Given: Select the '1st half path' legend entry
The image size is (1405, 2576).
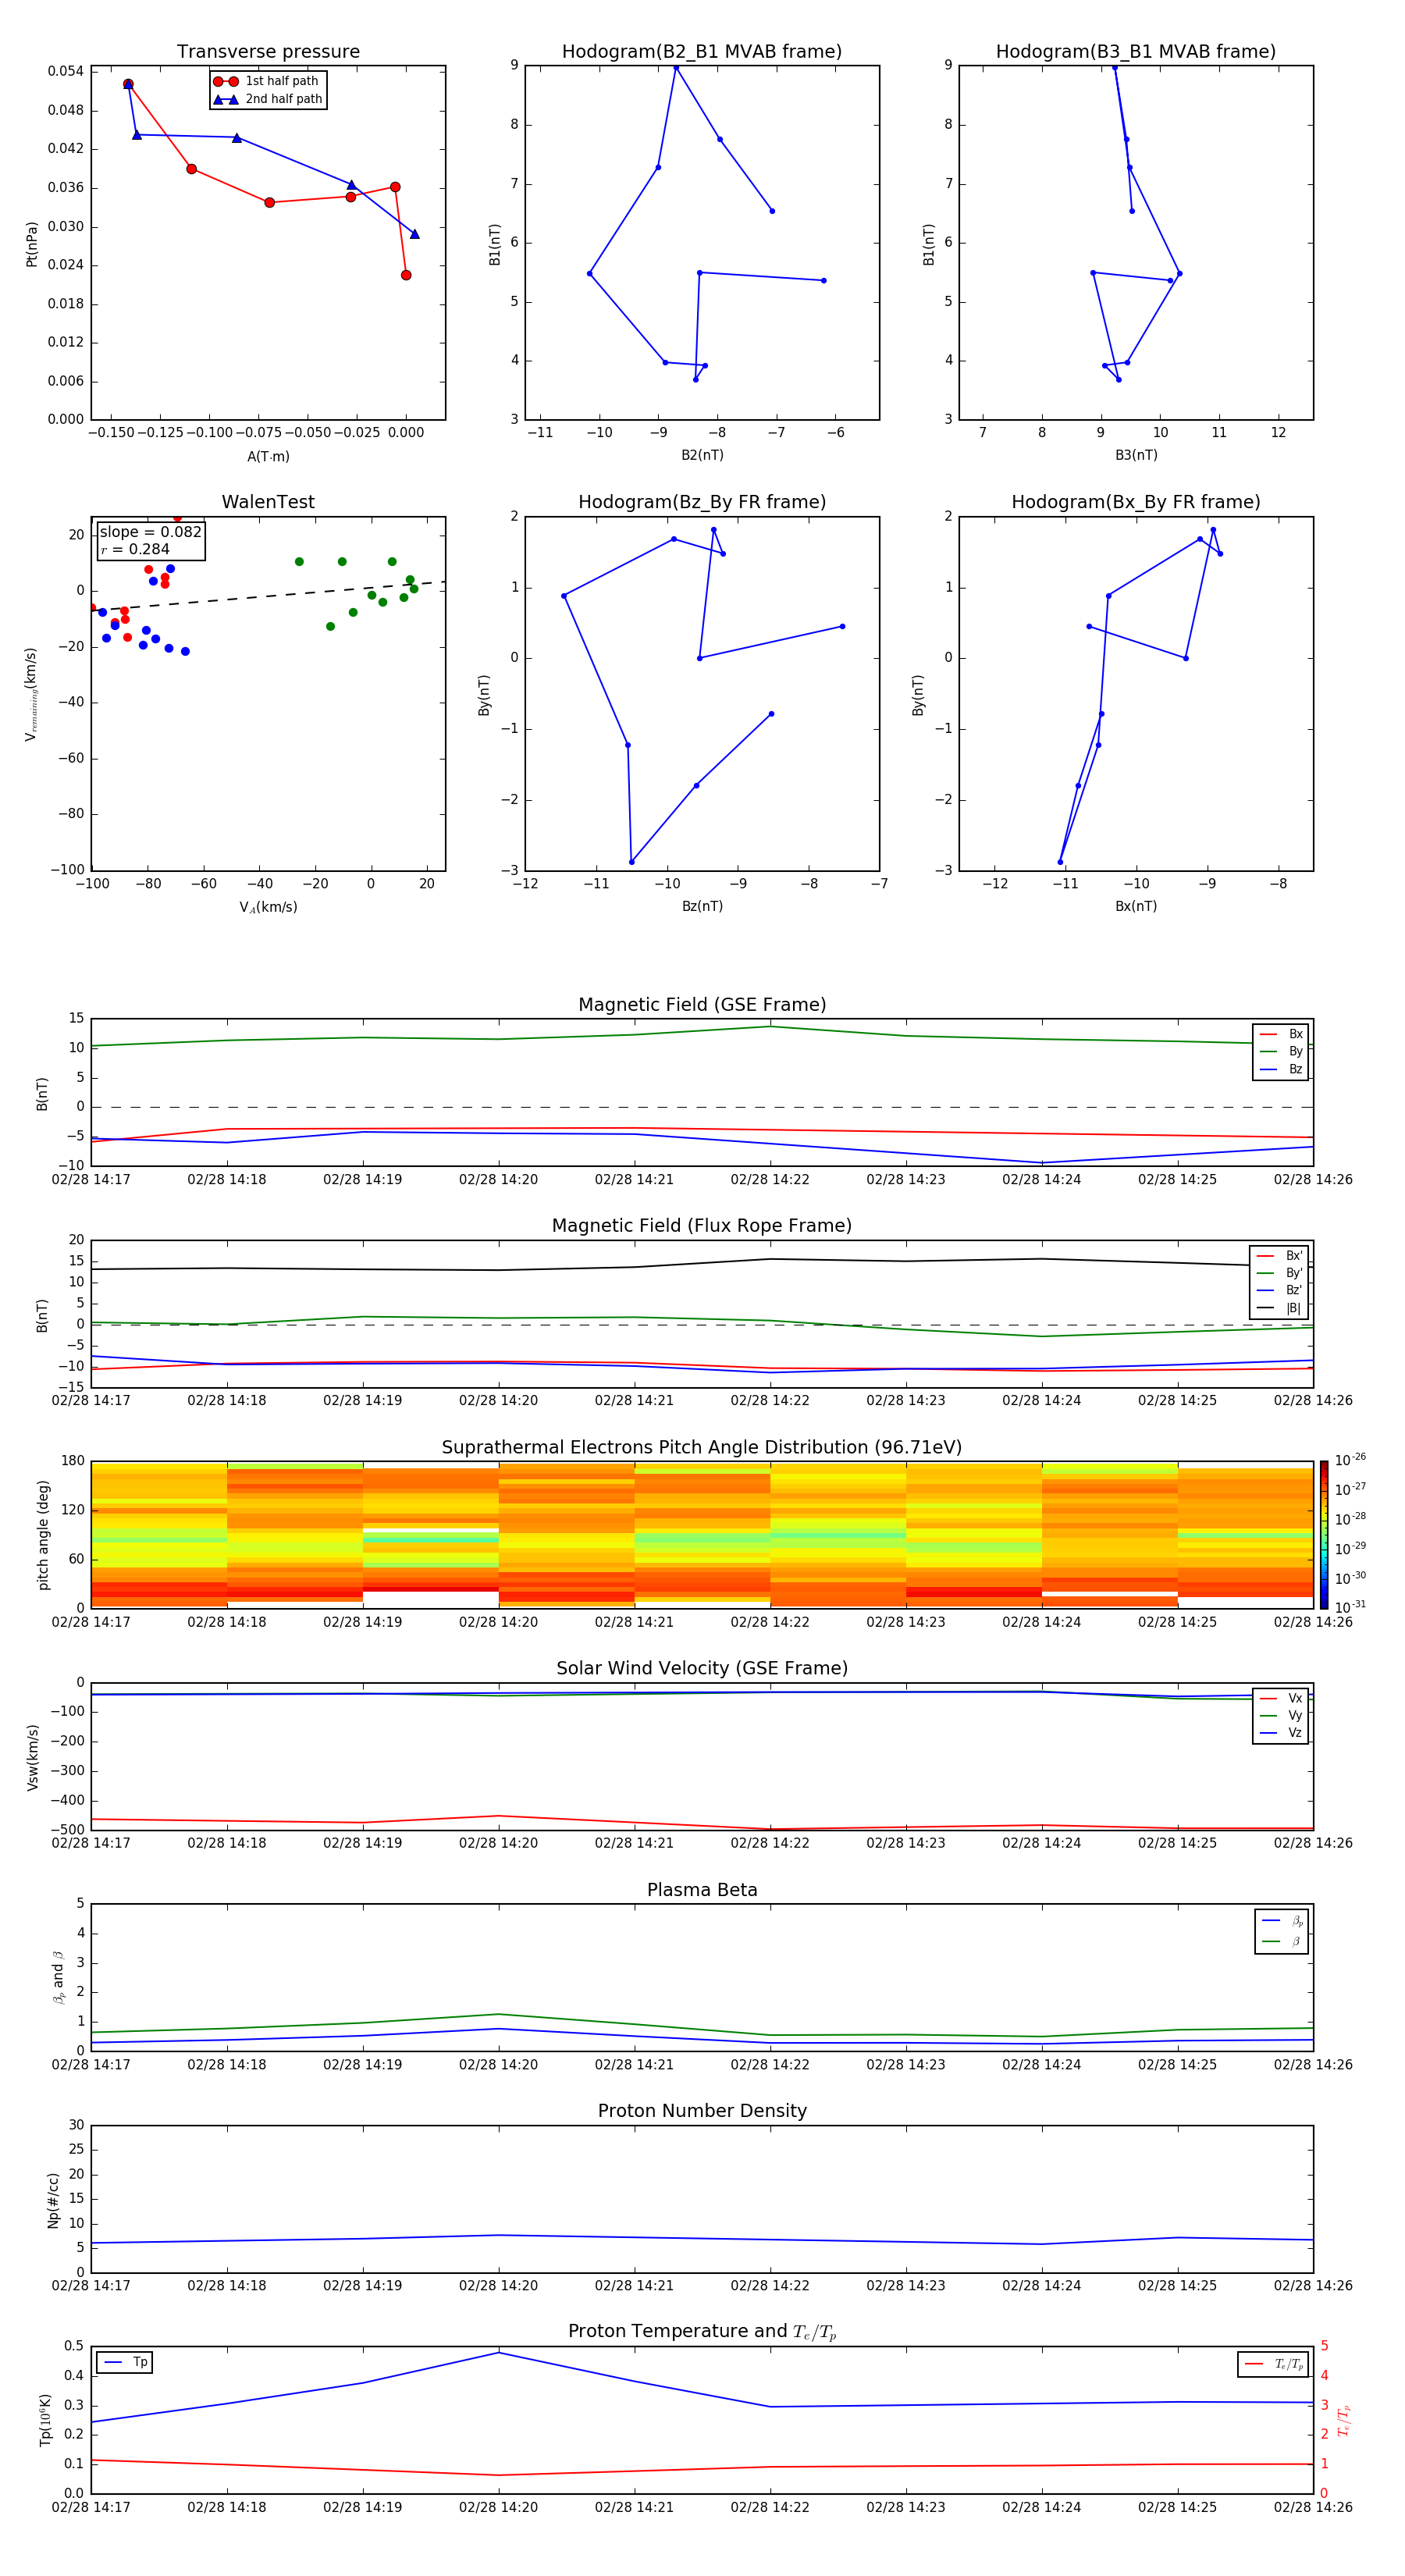Looking at the screenshot, I should point(268,81).
